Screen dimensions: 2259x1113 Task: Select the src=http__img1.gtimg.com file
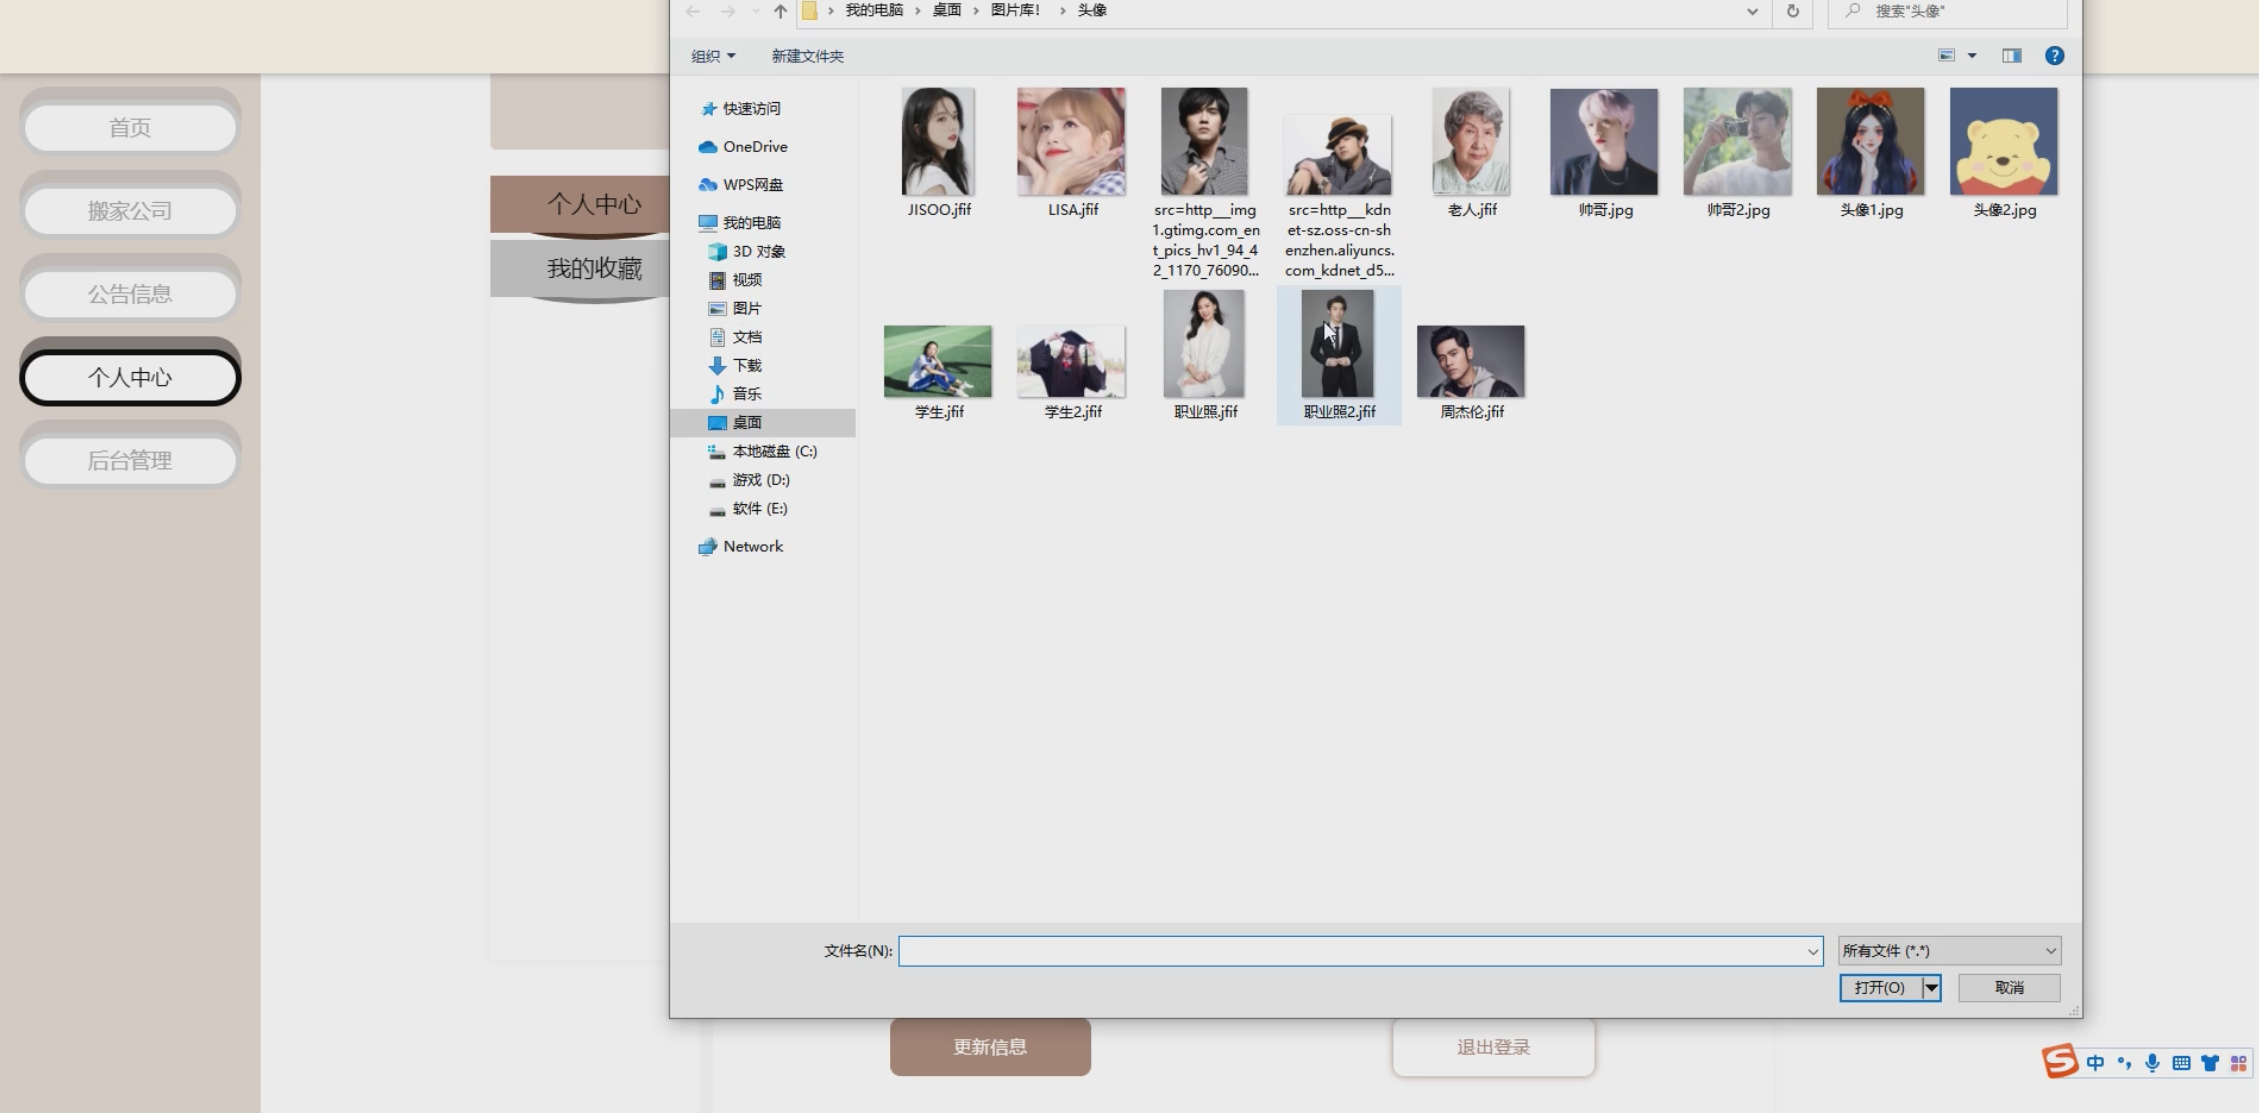coord(1205,183)
